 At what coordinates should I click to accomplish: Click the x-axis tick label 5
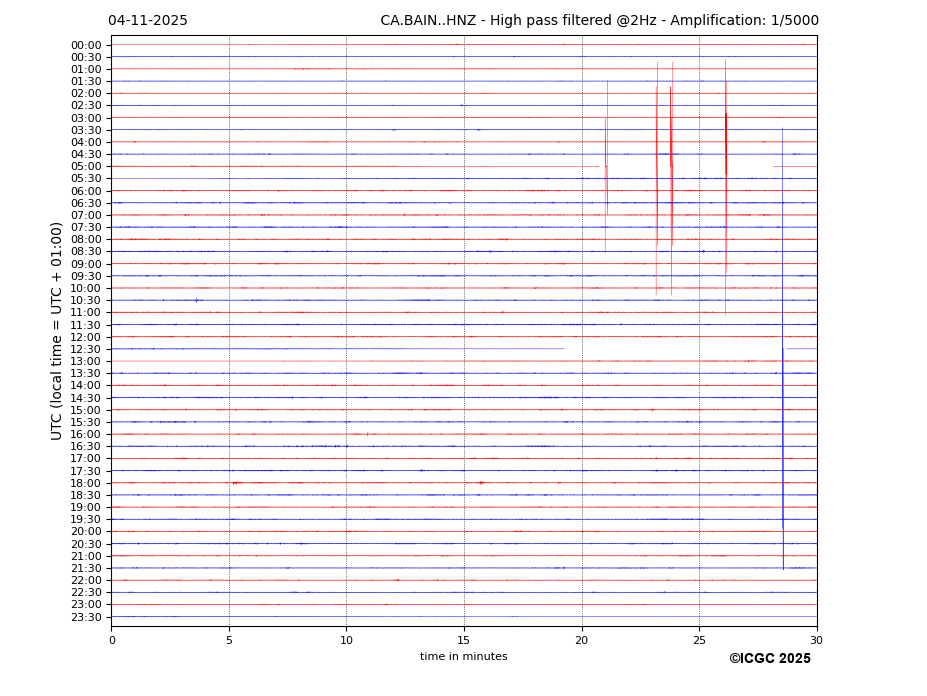tap(229, 640)
